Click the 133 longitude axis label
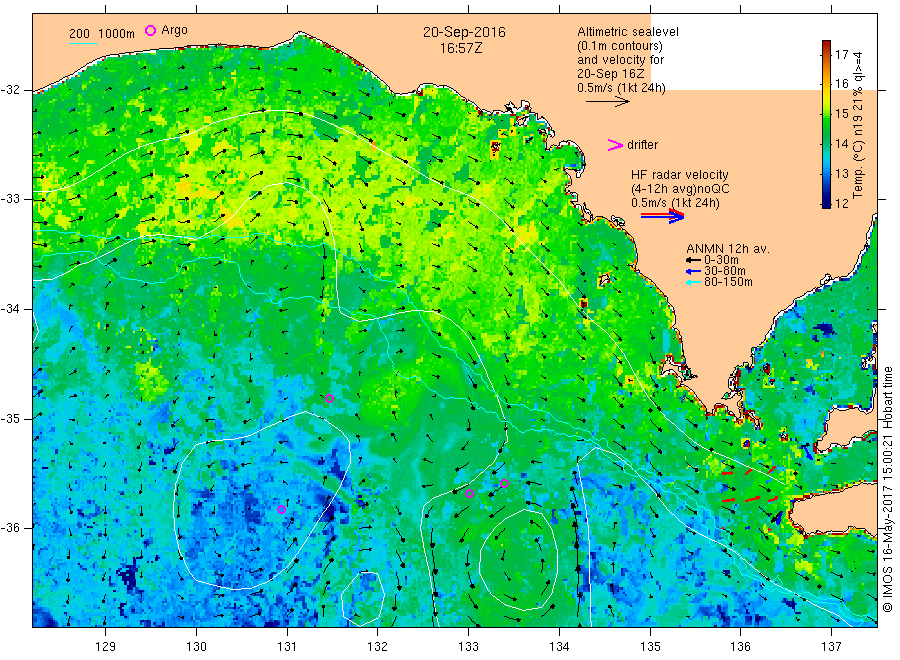Screen dimensions: 900x660 coord(468,647)
